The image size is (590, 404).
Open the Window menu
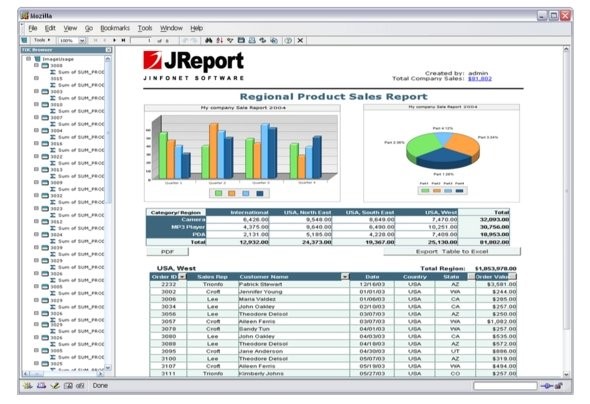[x=171, y=28]
